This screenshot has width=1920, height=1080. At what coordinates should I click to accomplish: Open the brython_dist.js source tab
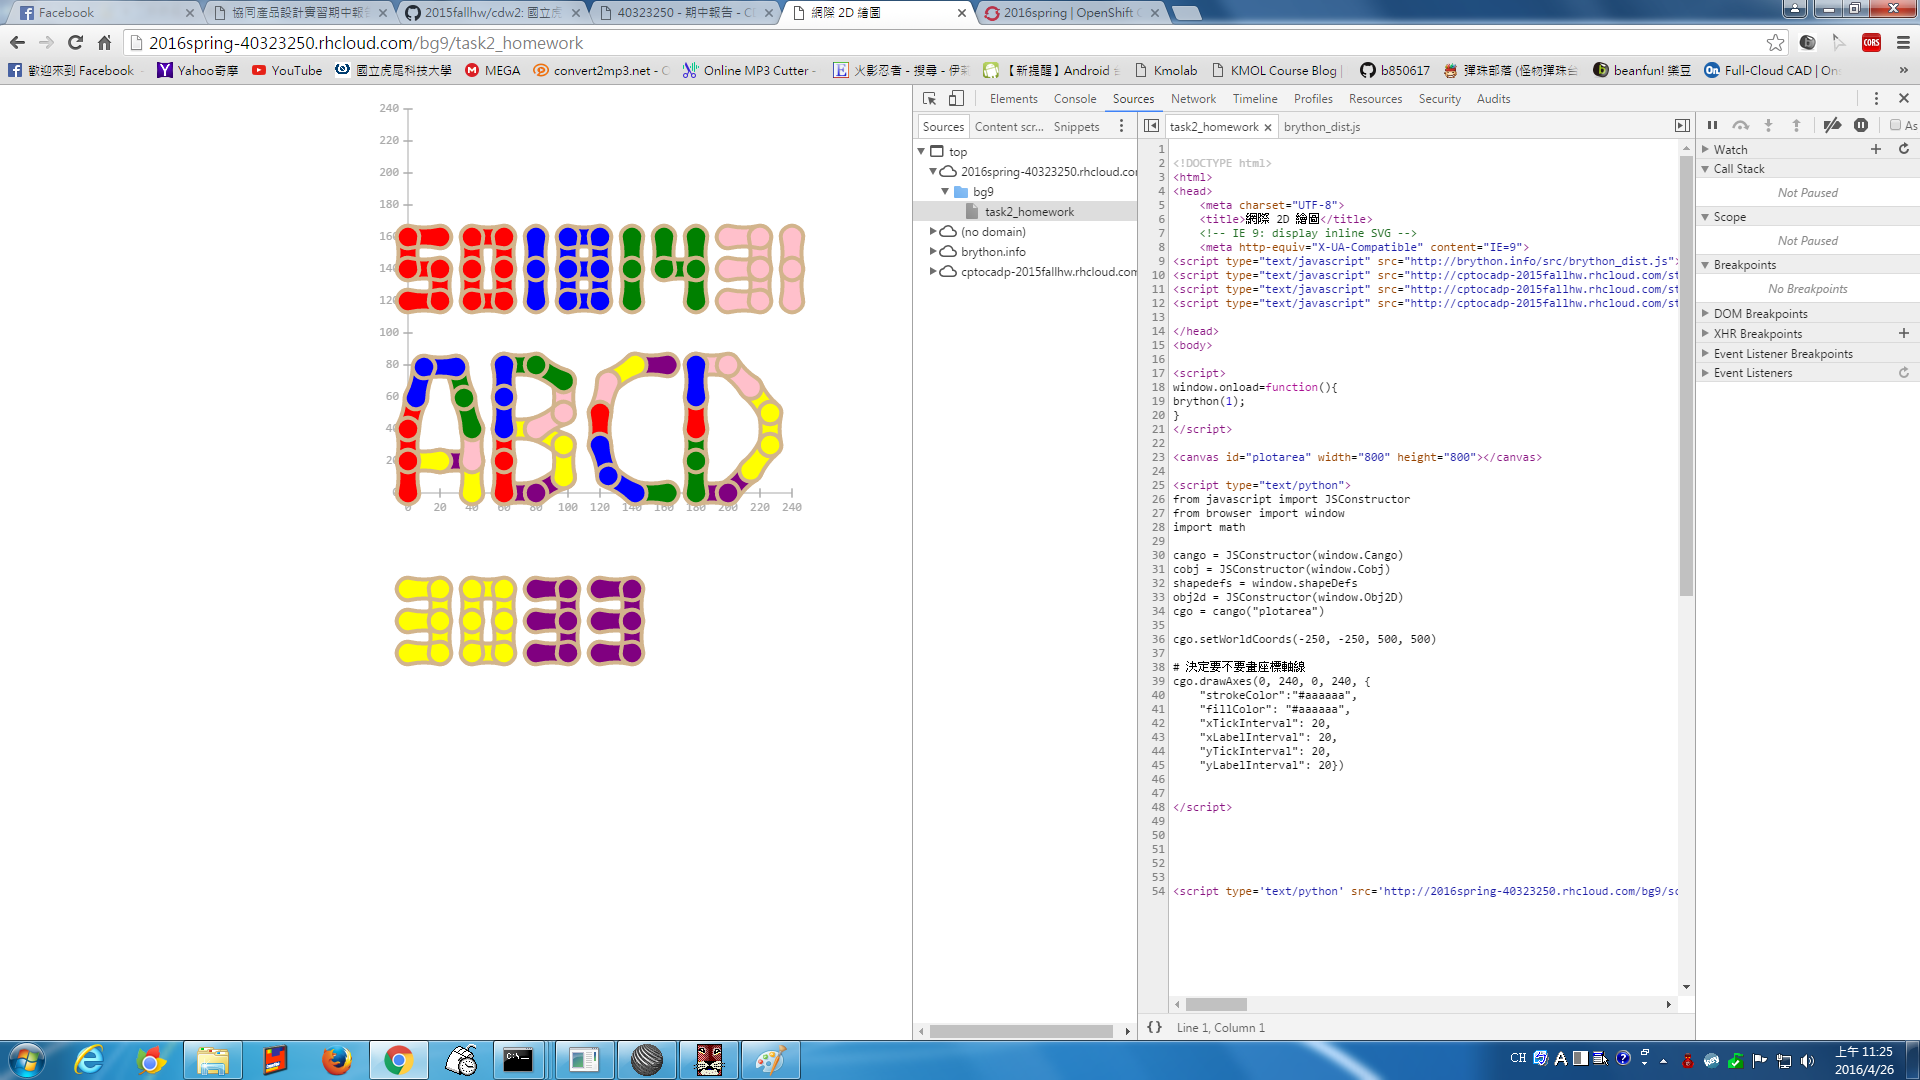point(1322,127)
